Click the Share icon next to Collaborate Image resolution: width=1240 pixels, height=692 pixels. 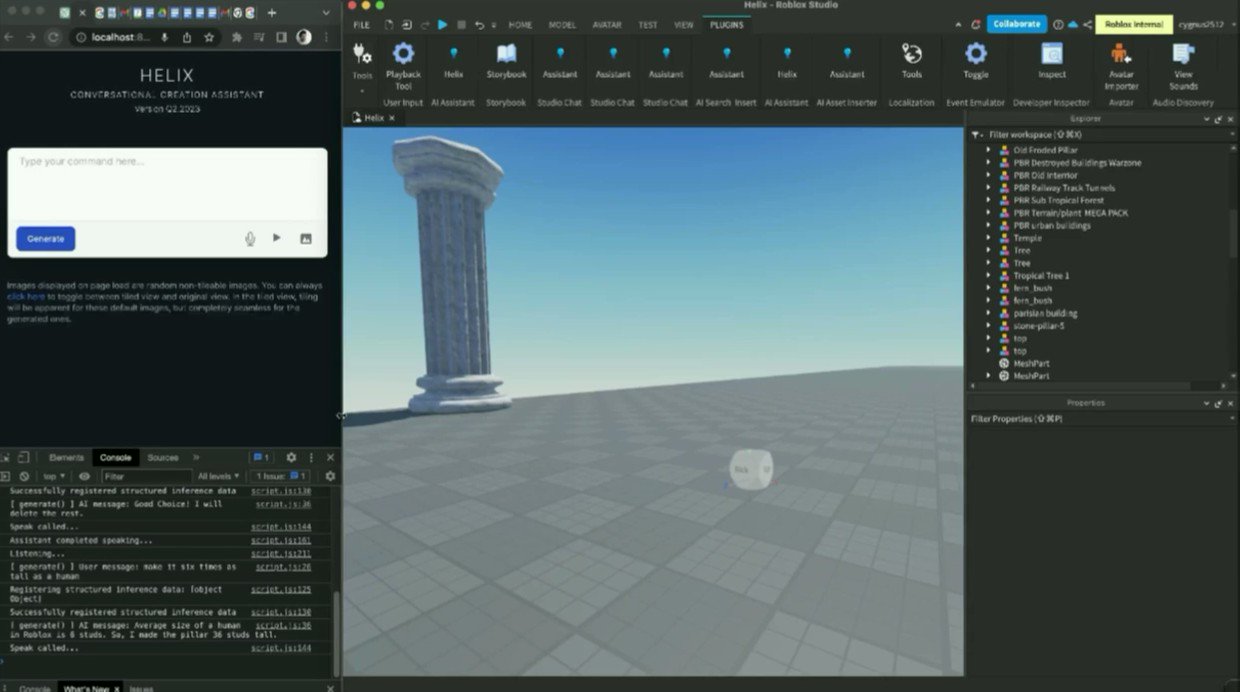1088,24
